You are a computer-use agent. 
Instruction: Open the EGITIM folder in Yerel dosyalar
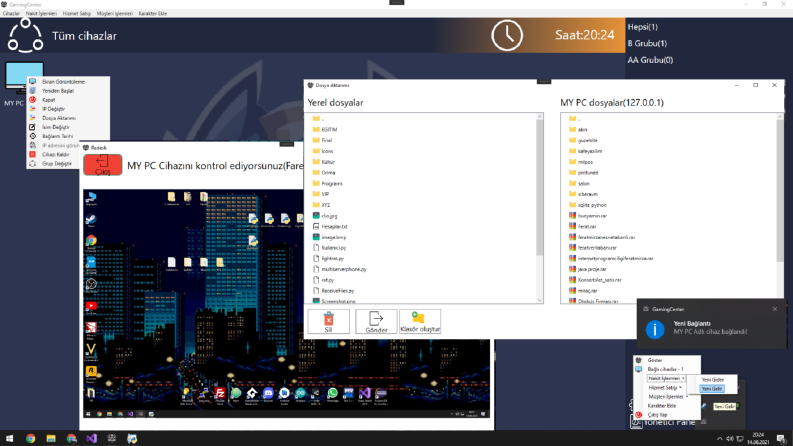click(329, 129)
